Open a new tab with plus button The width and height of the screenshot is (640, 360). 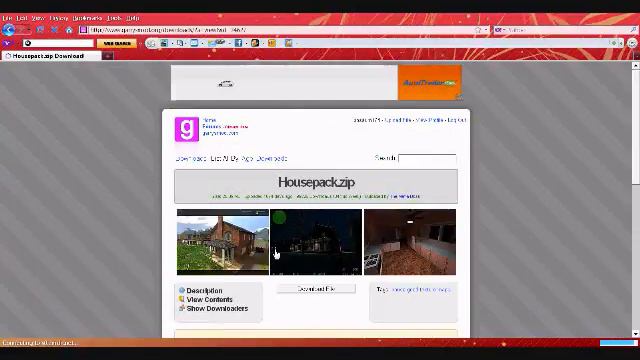click(x=108, y=56)
